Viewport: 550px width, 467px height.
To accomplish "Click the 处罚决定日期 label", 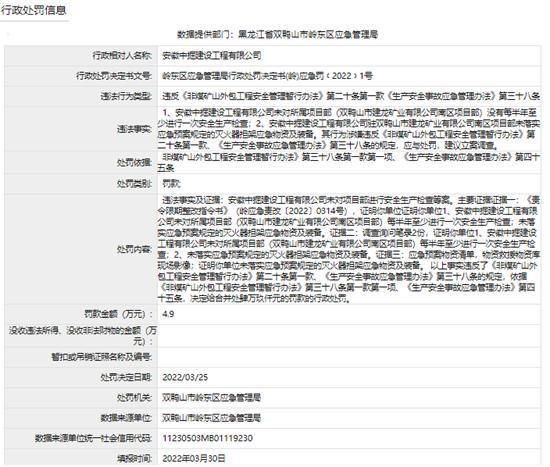I will pos(126,378).
